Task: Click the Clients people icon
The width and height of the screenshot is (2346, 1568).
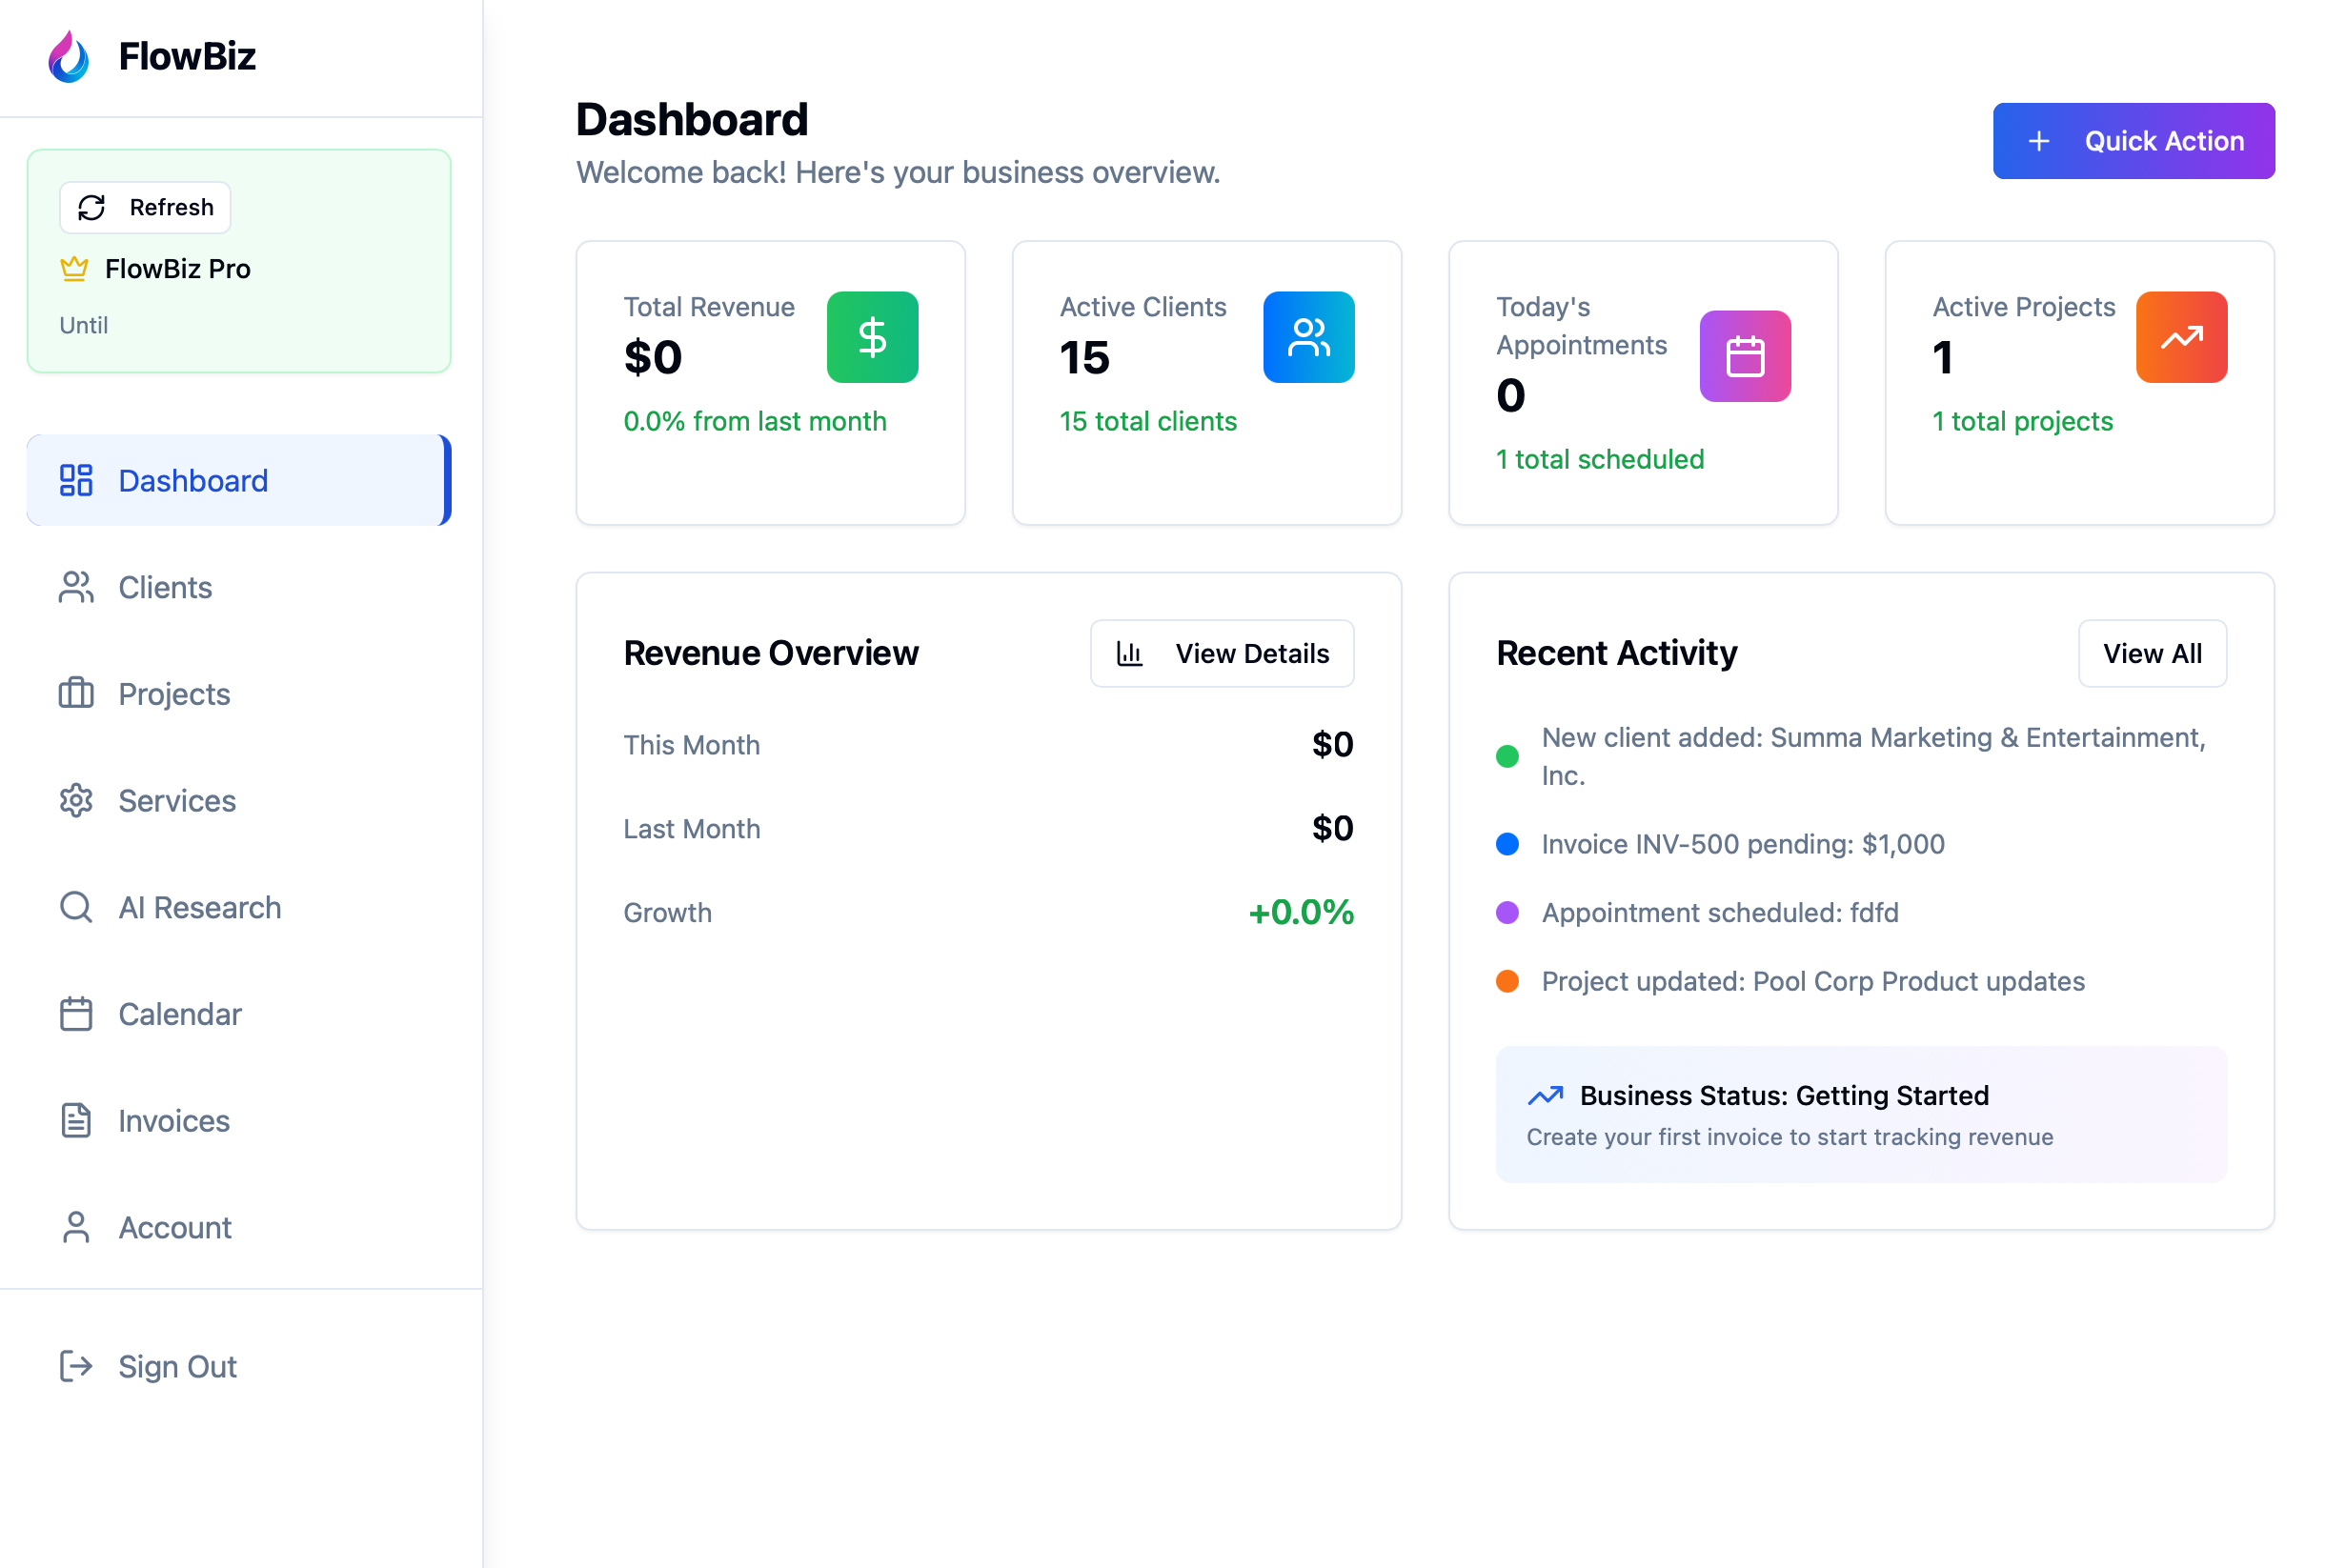Action: (75, 588)
